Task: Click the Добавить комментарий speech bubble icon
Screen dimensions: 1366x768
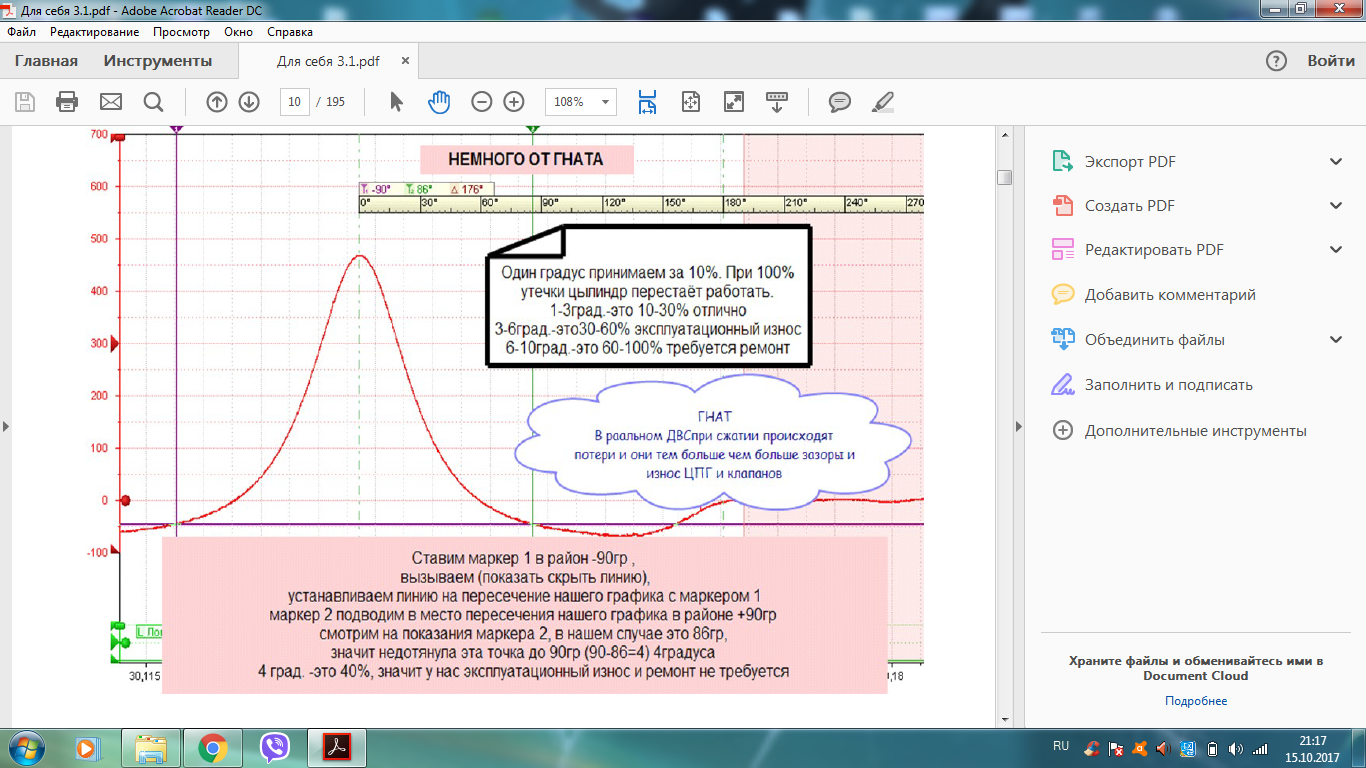Action: (x=1062, y=294)
